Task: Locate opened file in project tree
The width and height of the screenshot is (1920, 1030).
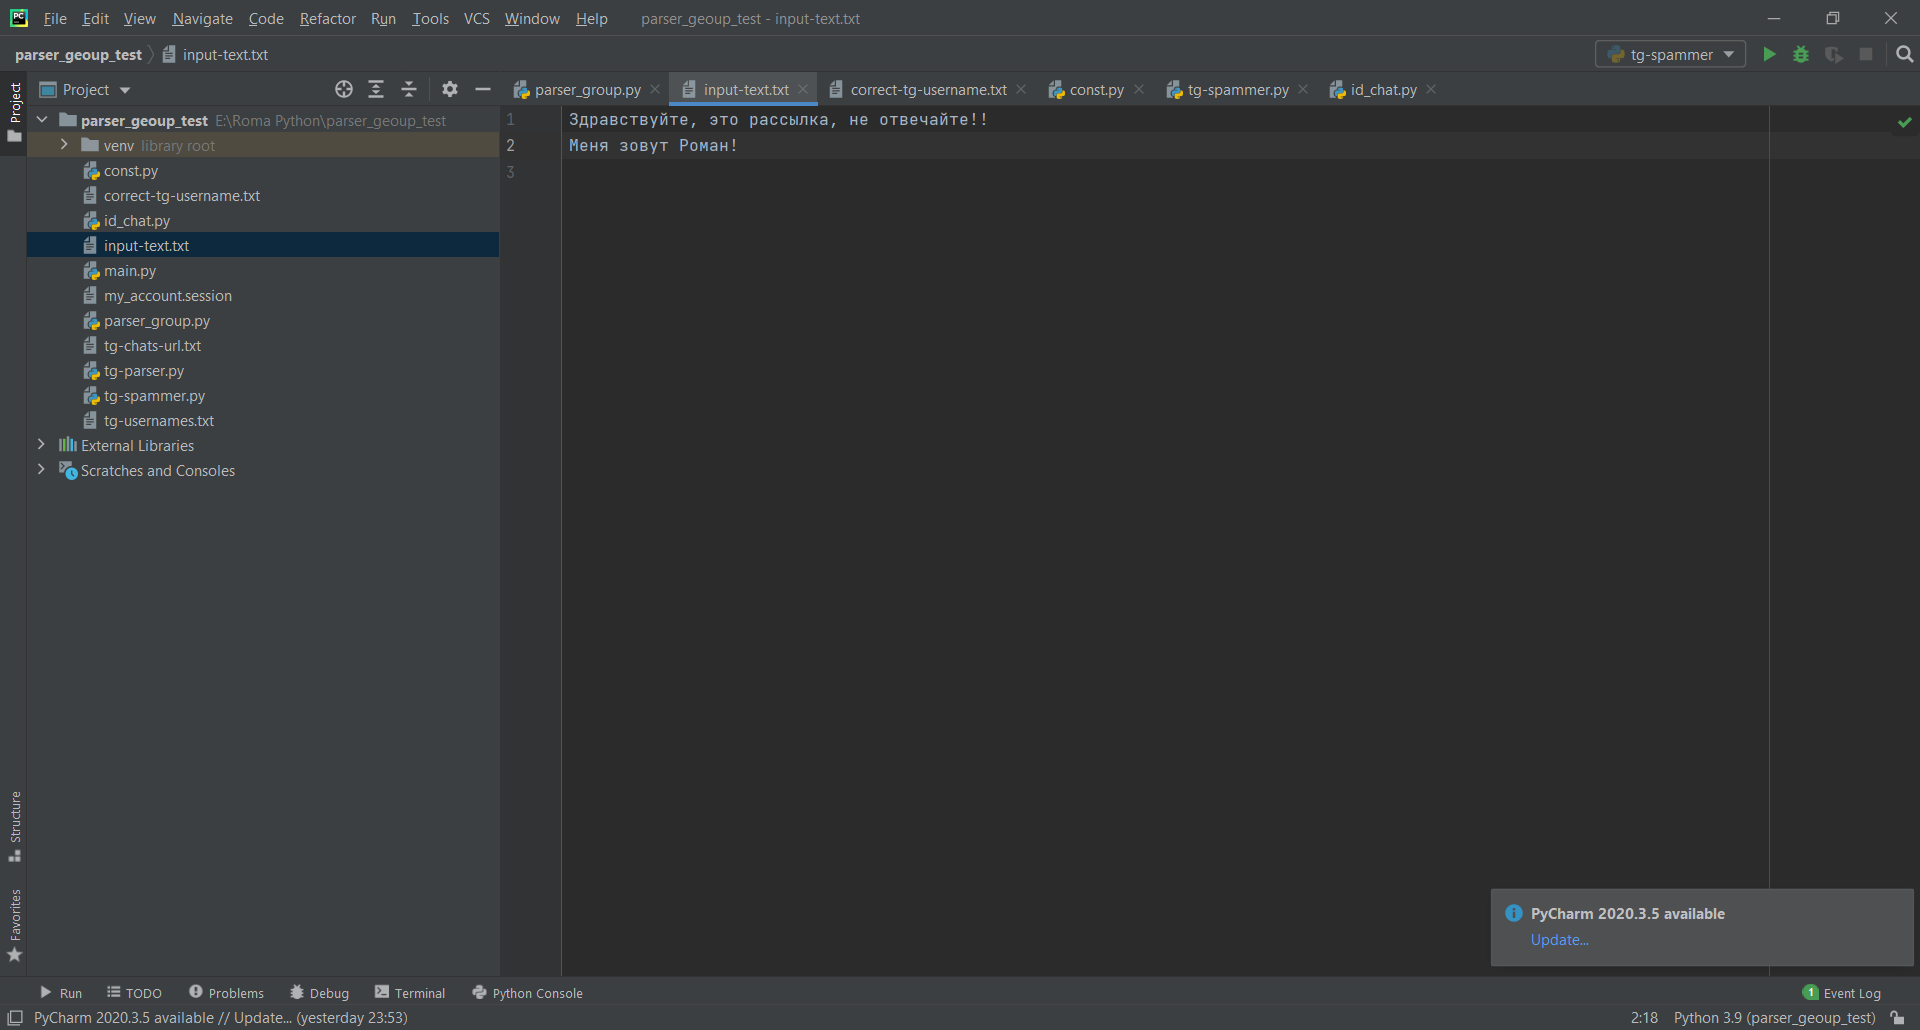Action: 344,89
